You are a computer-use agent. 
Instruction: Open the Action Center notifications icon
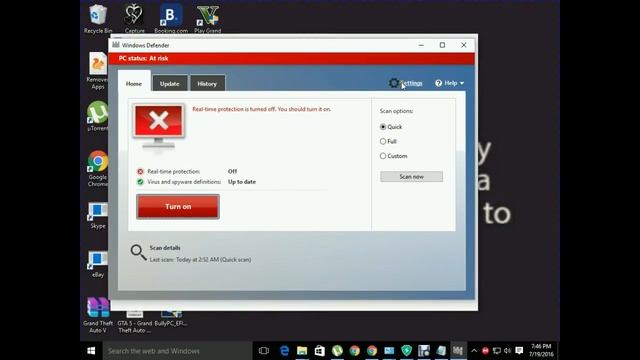(519, 351)
